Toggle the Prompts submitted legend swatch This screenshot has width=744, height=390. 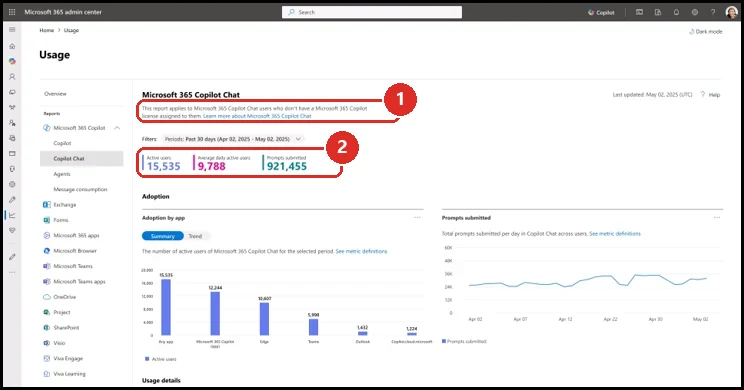(x=444, y=341)
